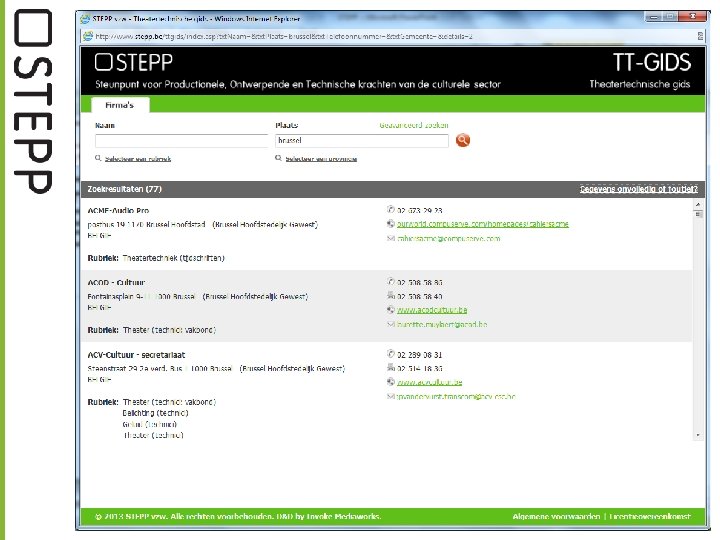The height and width of the screenshot is (540, 720).
Task: Click Fontainasplein address of ACOD Cultuur
Action: click(x=197, y=297)
